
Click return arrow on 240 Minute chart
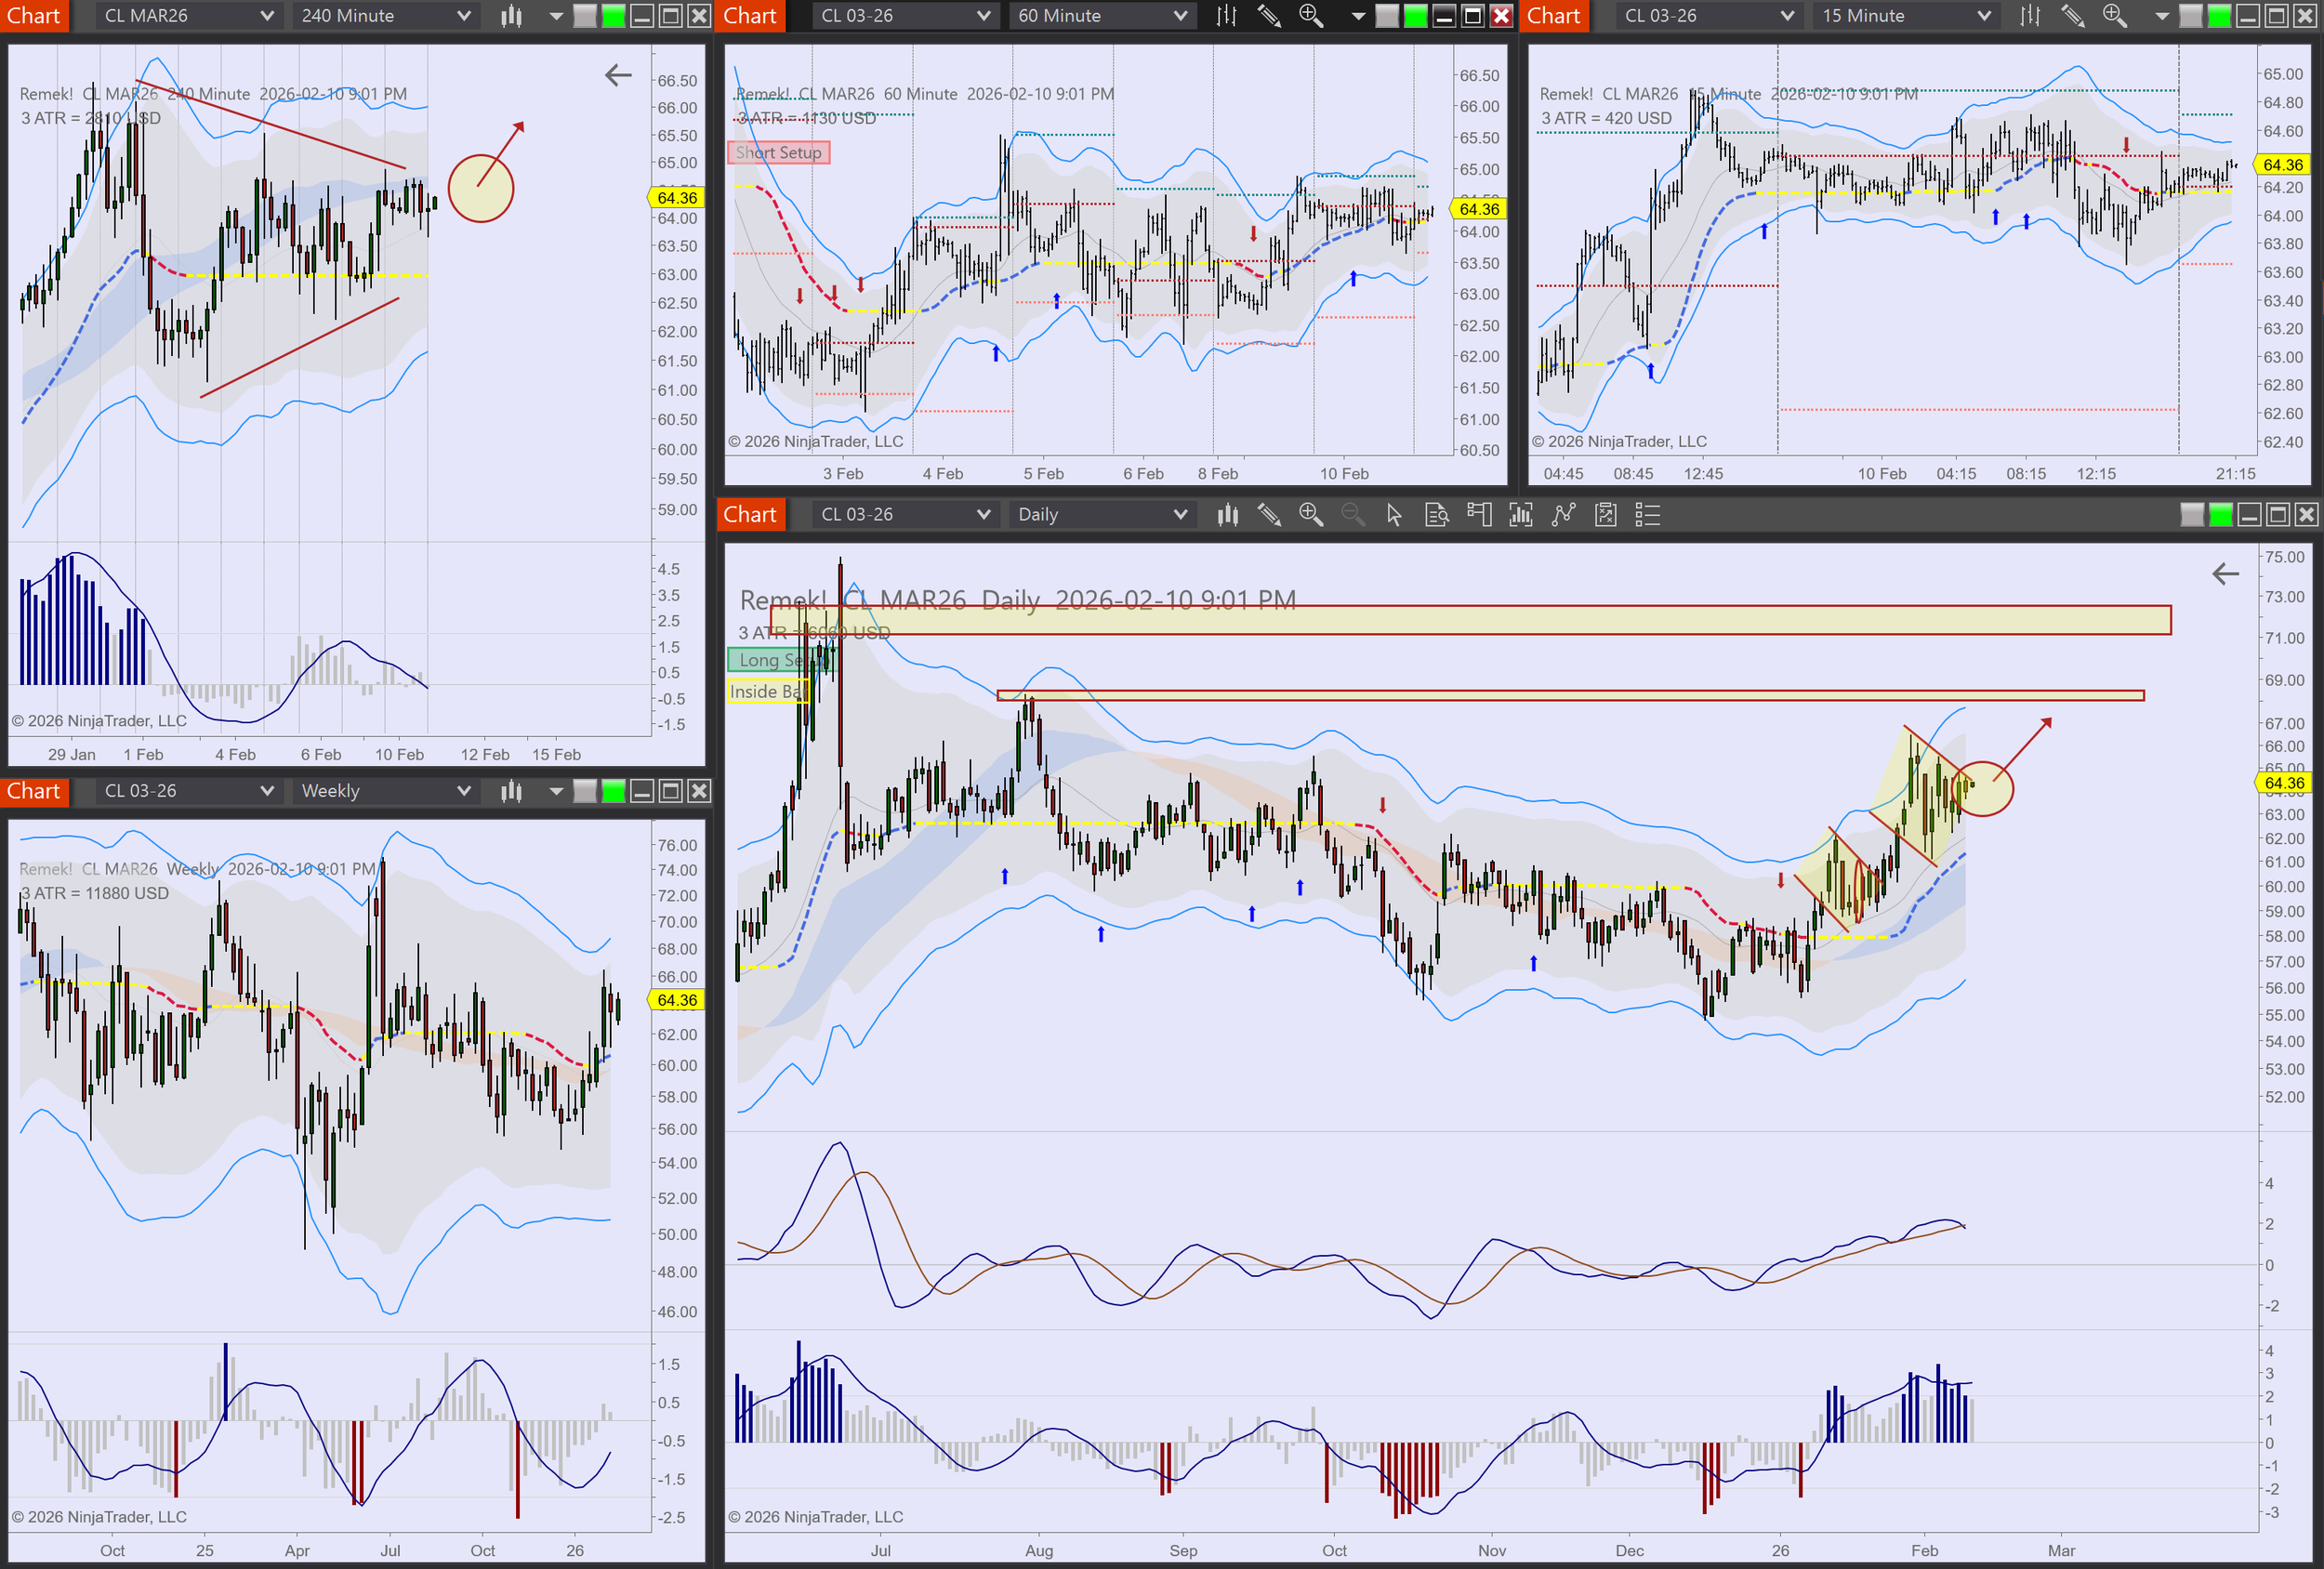618,75
